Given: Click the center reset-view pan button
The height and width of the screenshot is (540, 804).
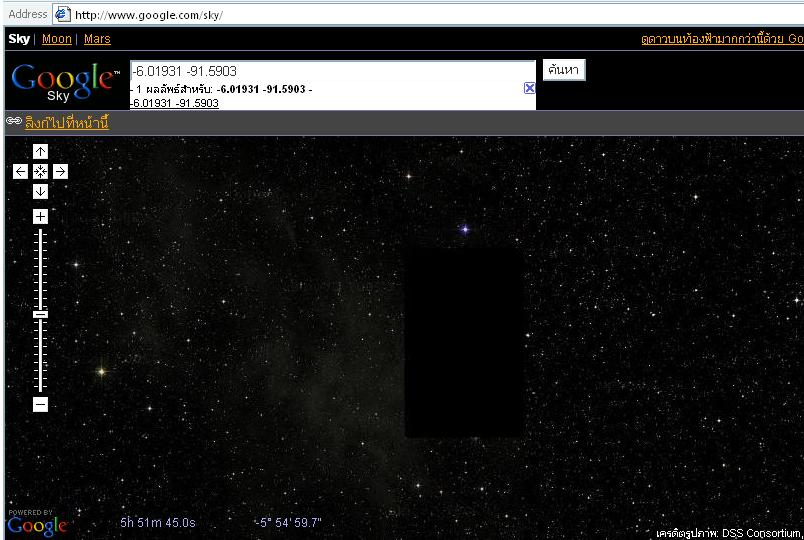Looking at the screenshot, I should [40, 172].
